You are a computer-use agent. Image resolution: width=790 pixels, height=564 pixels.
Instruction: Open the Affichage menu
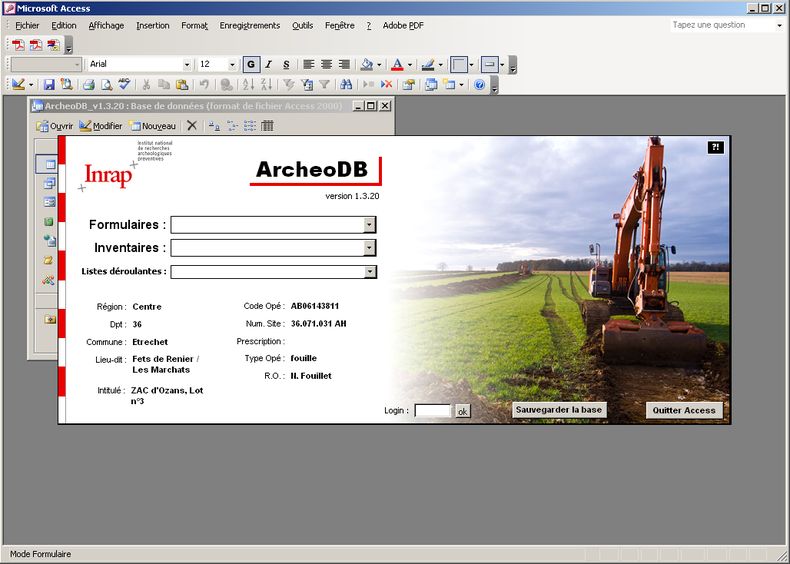coord(106,25)
